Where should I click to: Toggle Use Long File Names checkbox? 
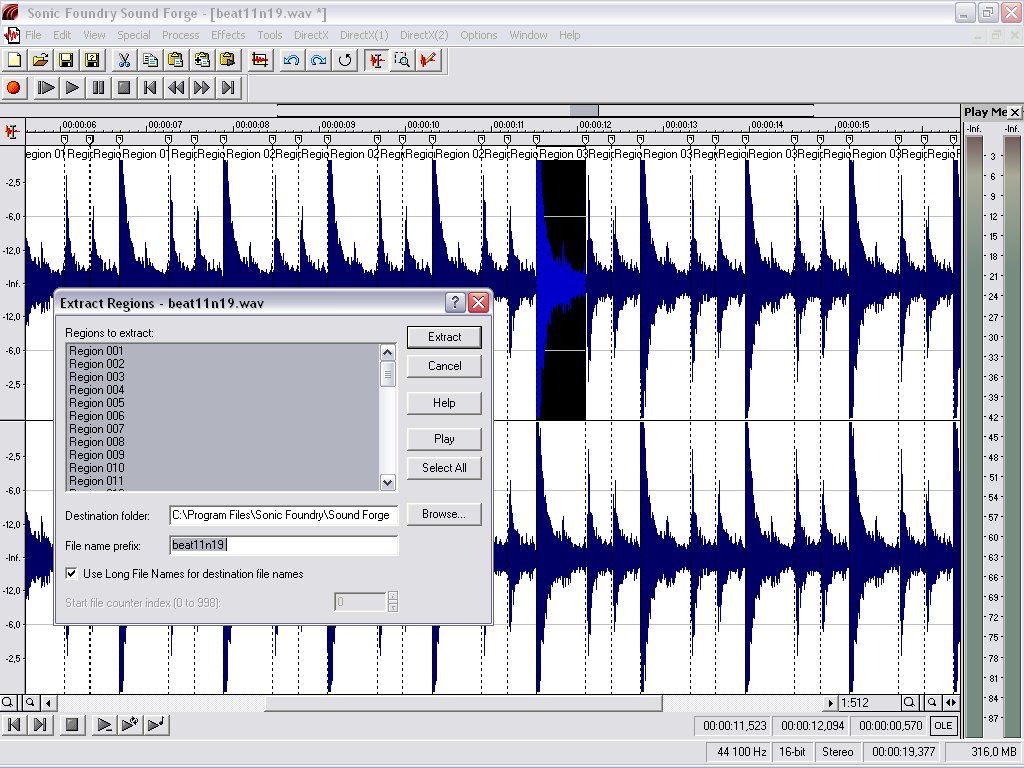(72, 573)
